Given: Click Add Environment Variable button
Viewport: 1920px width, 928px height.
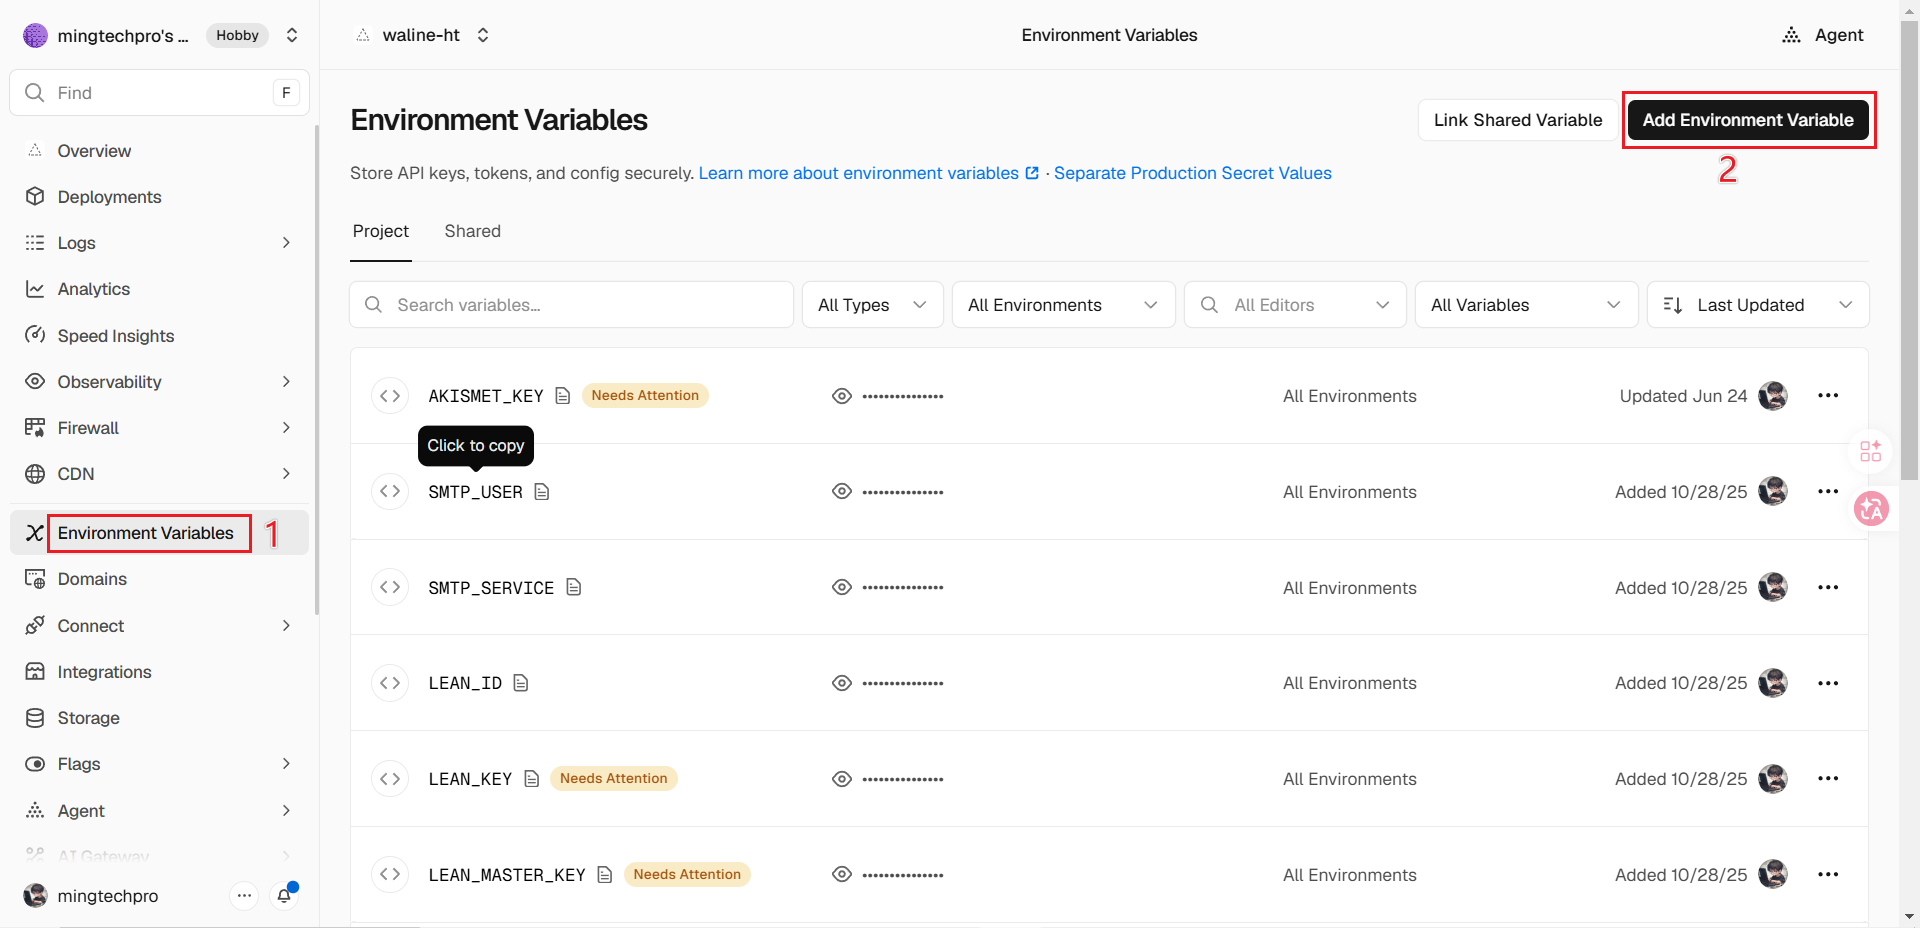Looking at the screenshot, I should click(x=1748, y=120).
